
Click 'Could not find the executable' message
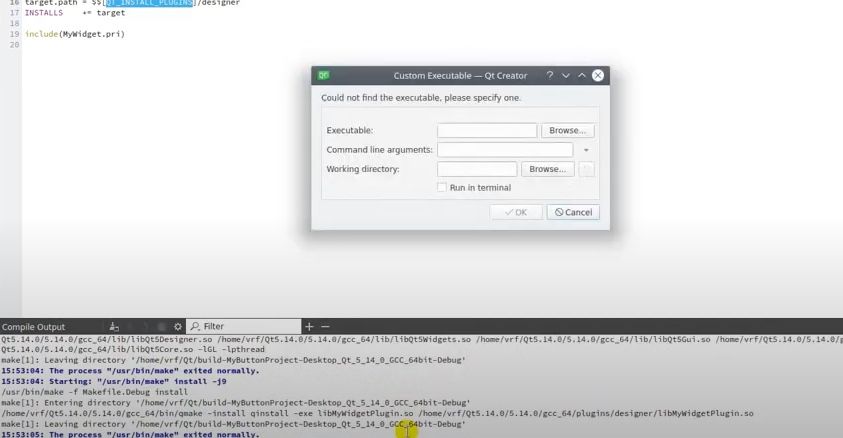tap(421, 98)
